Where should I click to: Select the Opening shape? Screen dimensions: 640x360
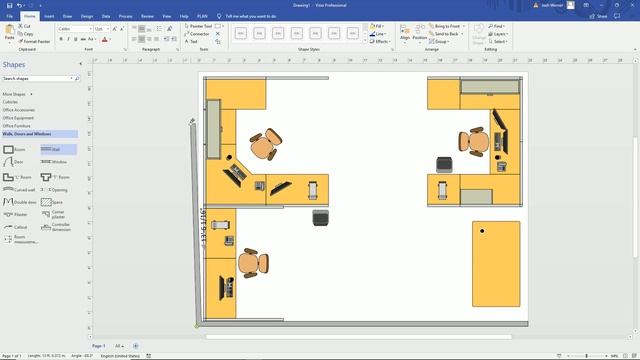click(x=55, y=190)
